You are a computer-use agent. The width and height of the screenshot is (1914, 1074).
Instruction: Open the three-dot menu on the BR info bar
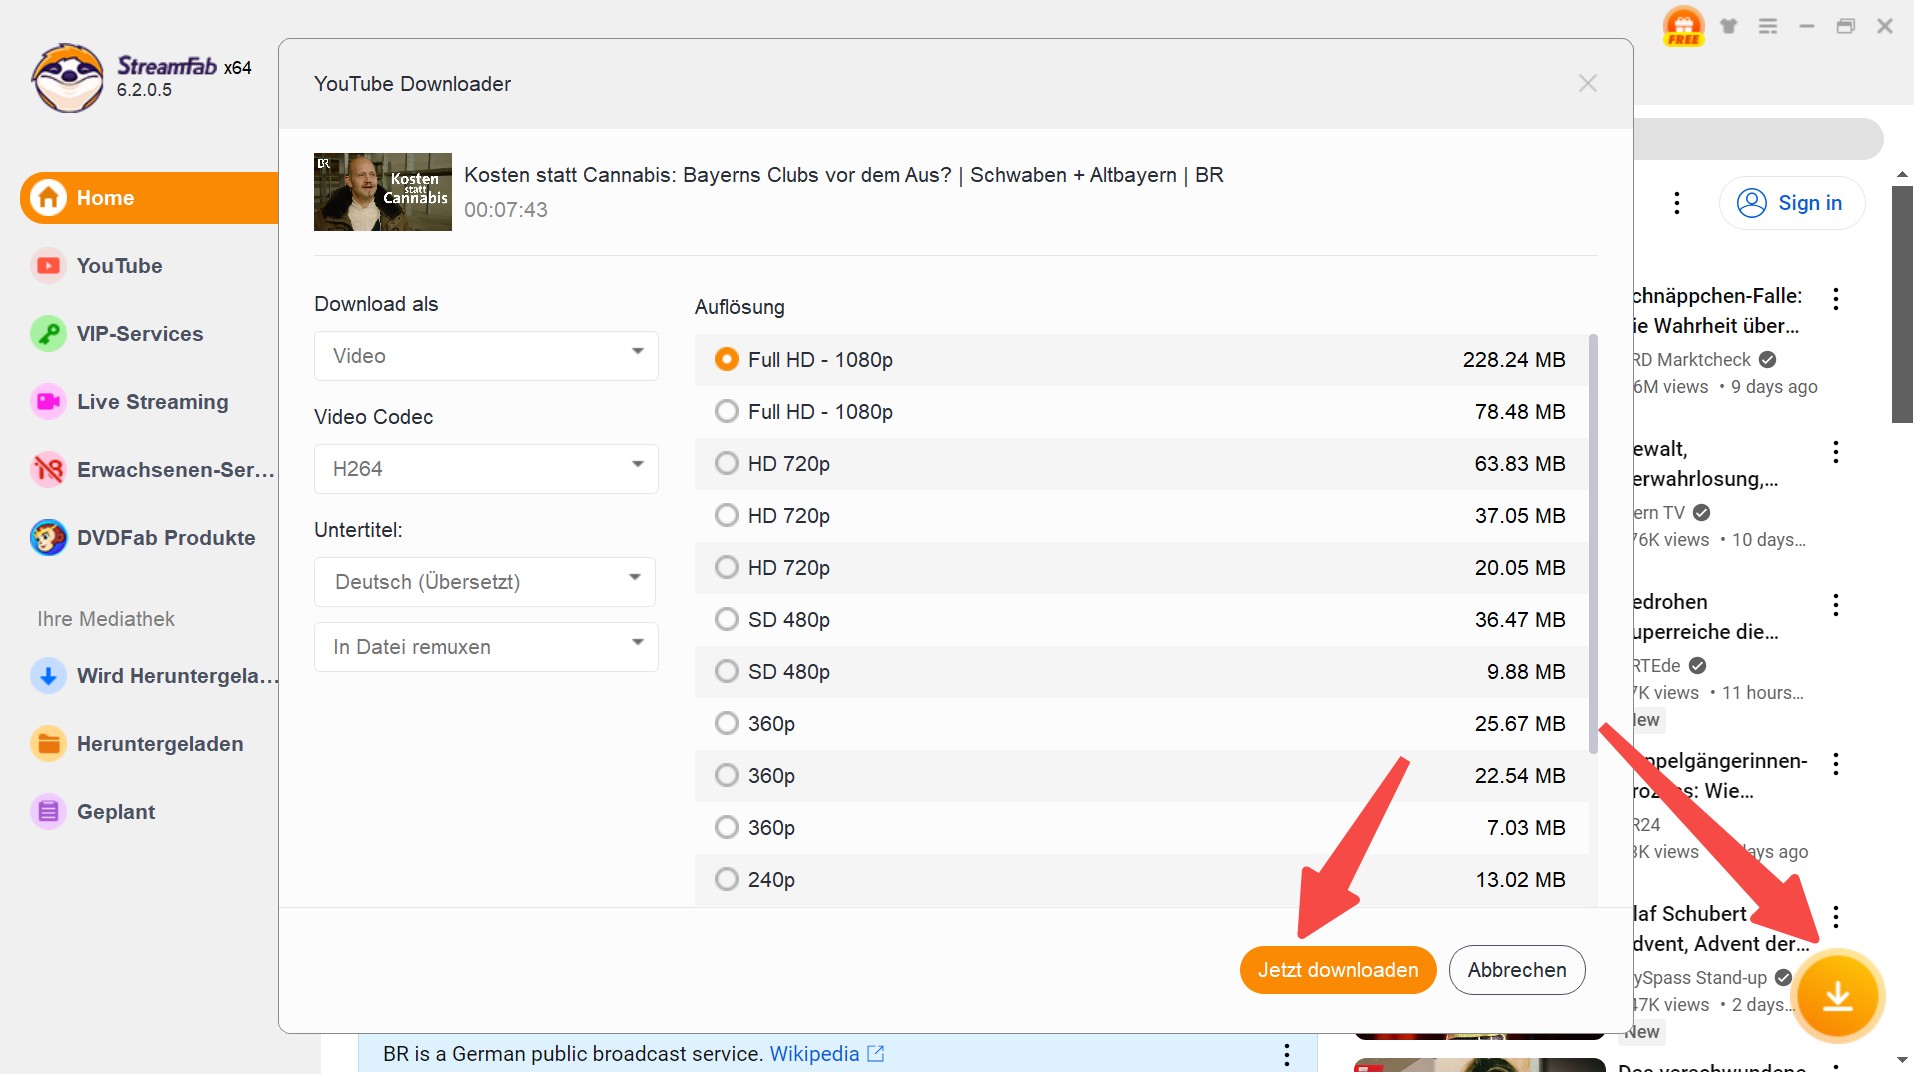click(x=1287, y=1054)
